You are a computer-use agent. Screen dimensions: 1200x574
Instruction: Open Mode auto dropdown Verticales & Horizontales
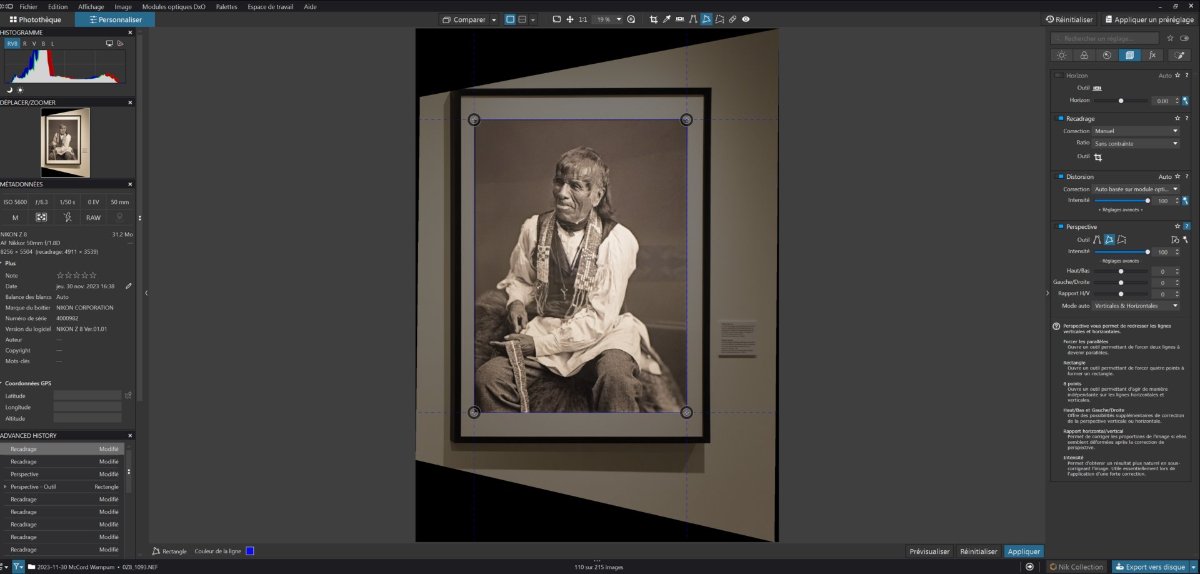click(1136, 306)
